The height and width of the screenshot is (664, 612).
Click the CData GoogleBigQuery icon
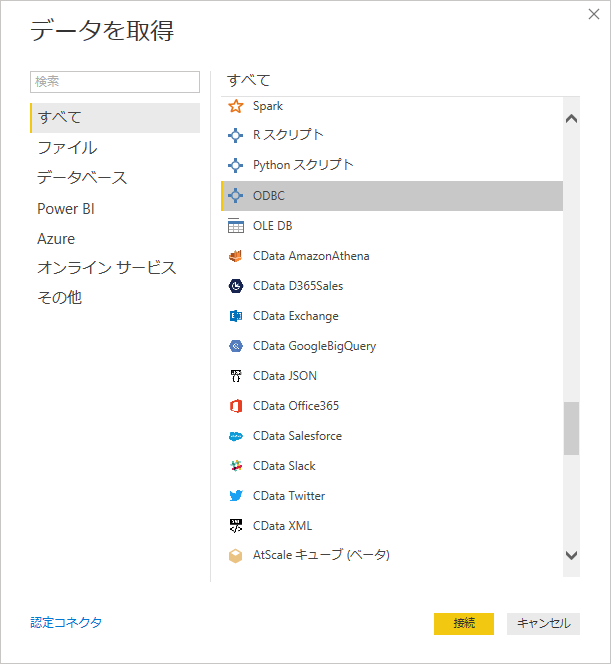pyautogui.click(x=236, y=346)
